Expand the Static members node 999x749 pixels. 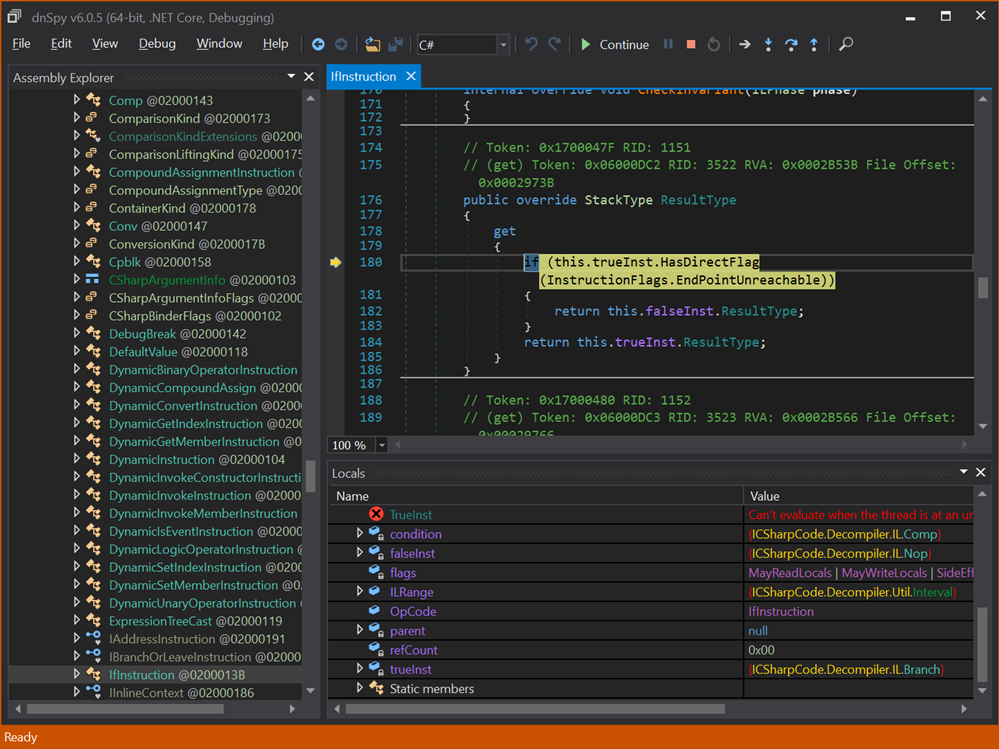(360, 688)
